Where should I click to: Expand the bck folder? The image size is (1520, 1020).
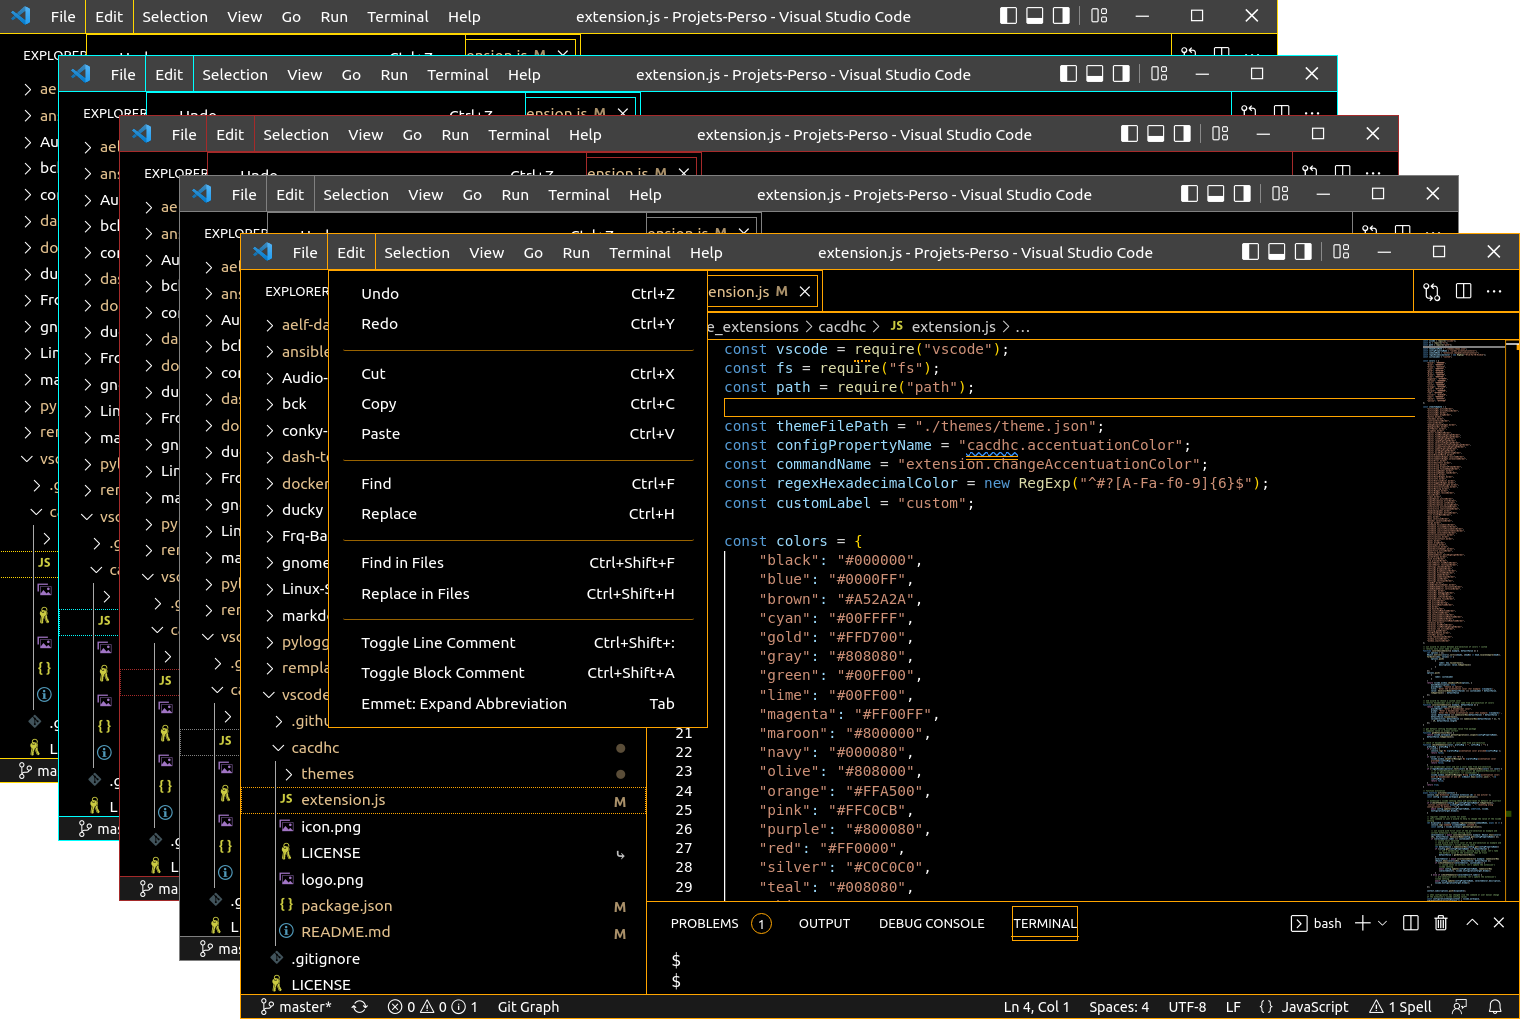[270, 404]
